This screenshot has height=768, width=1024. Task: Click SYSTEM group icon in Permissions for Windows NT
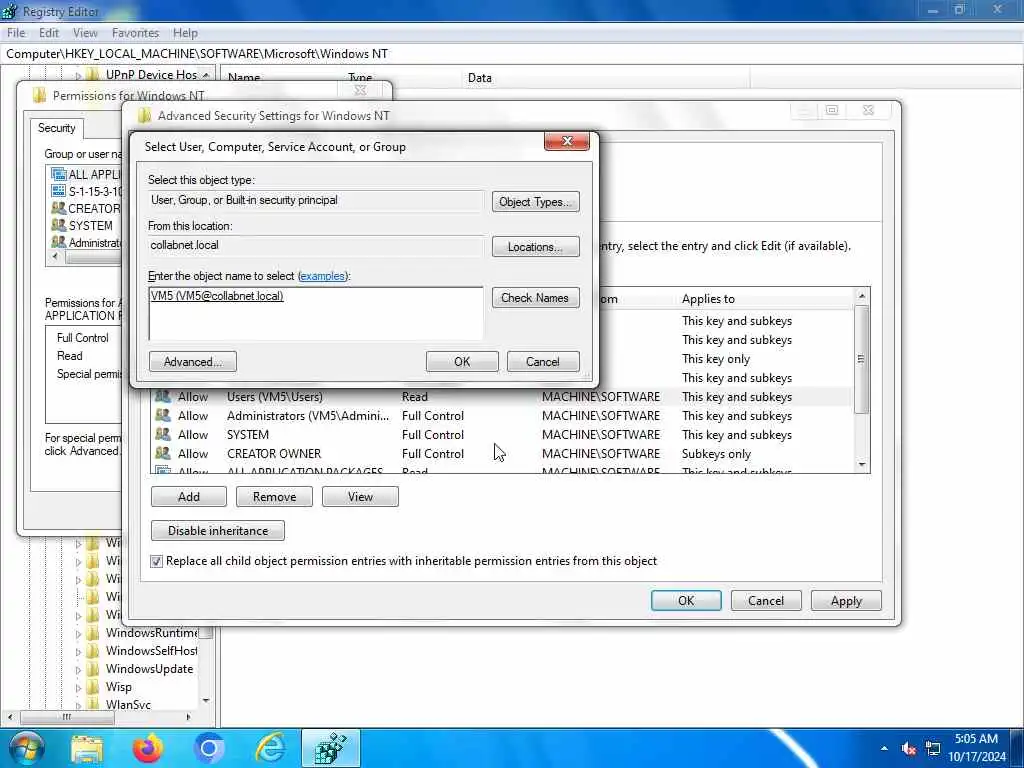click(x=59, y=225)
